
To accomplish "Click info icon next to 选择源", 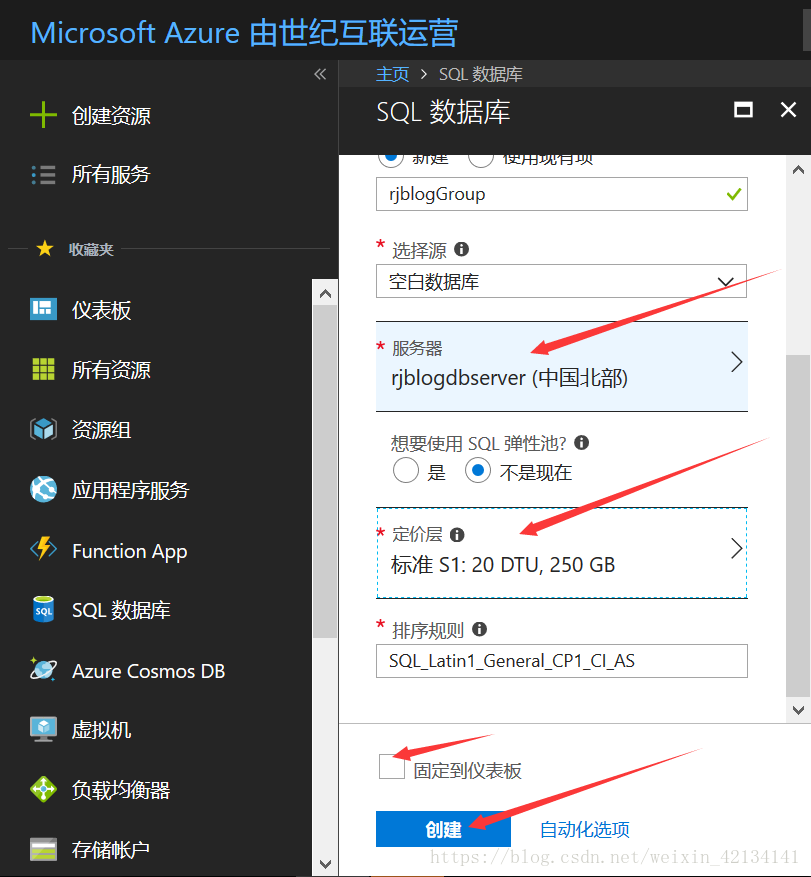I will click(461, 249).
